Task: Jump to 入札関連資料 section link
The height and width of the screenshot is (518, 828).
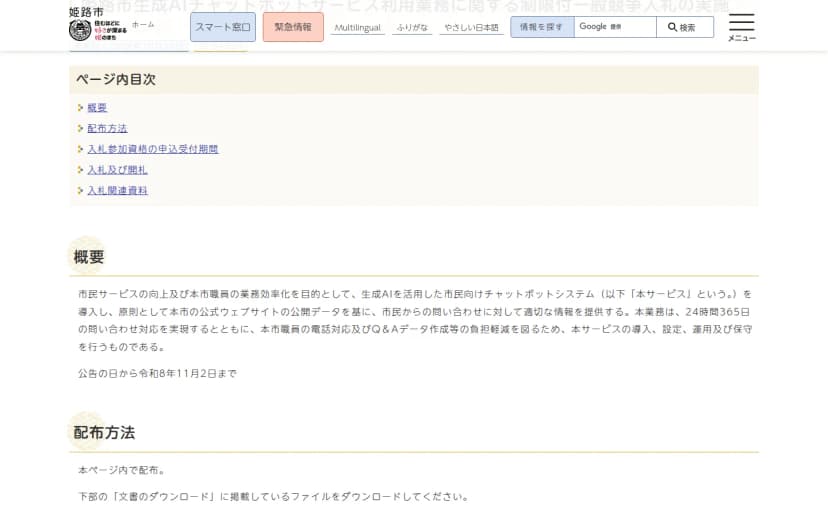Action: click(x=117, y=190)
